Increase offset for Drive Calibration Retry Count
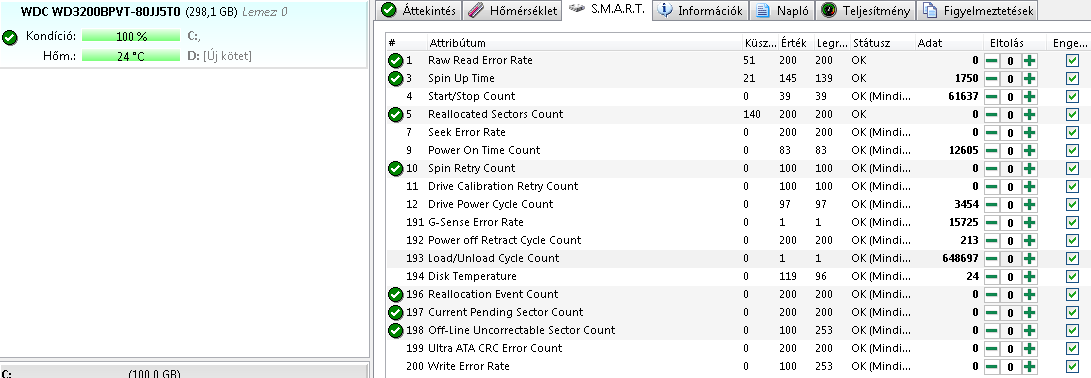This screenshot has width=1091, height=378. point(1029,187)
